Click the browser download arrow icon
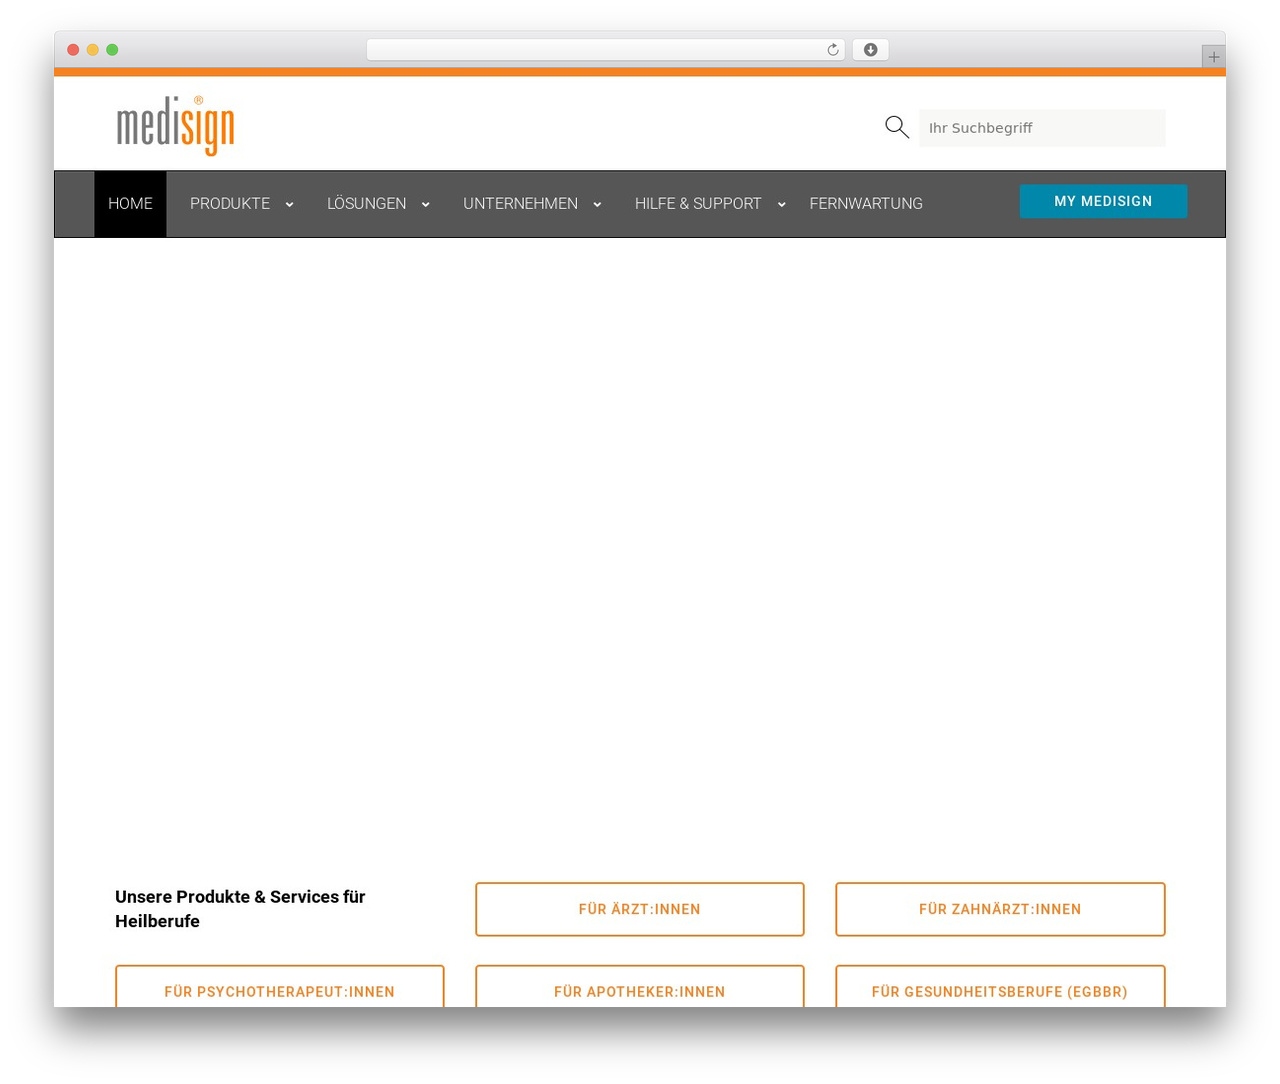Viewport: 1280px width, 1084px height. click(871, 50)
